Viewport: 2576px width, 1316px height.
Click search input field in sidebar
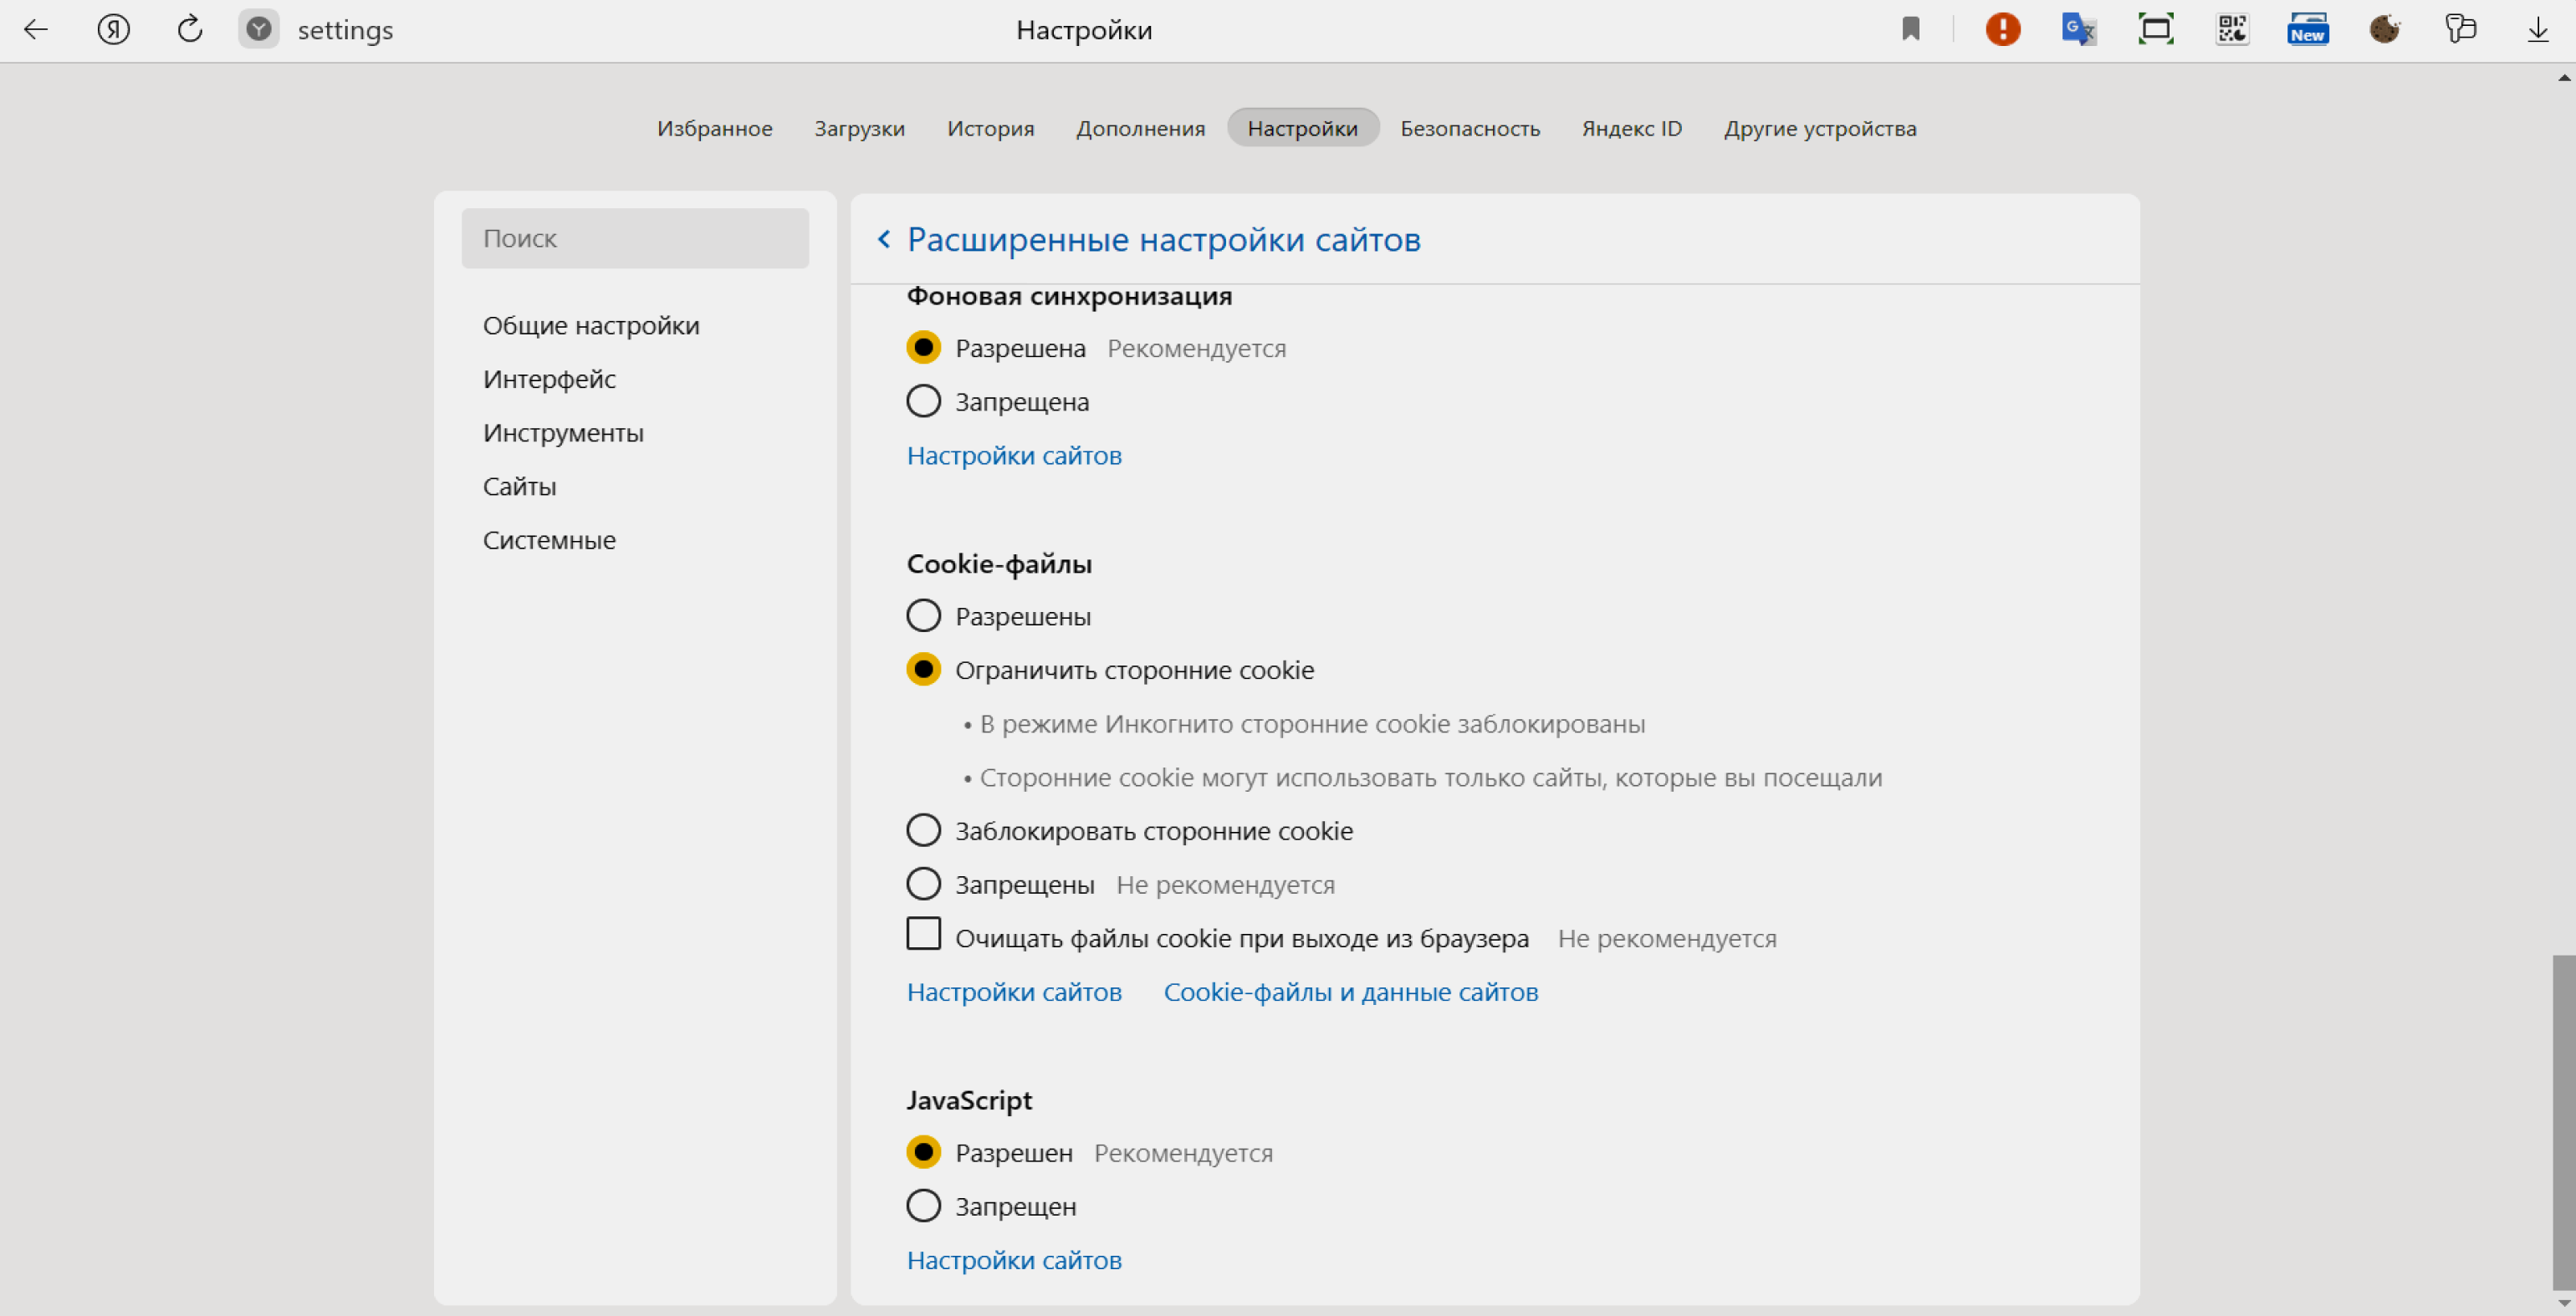tap(636, 235)
